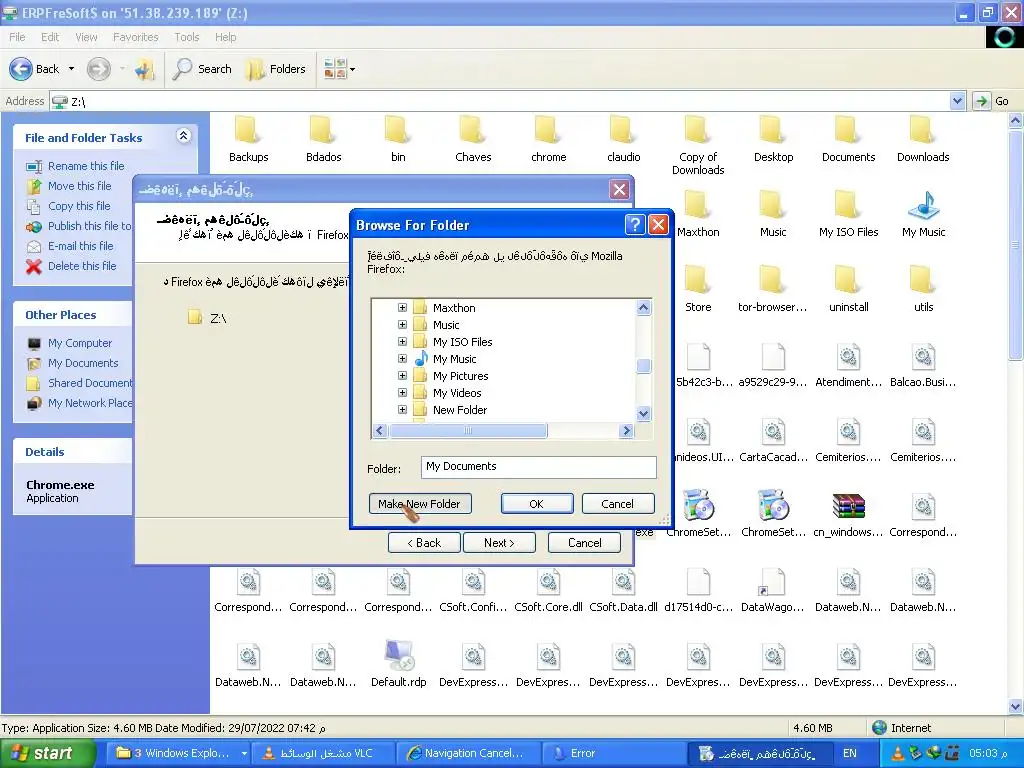
Task: Switch to VLC taskbar item
Action: (x=323, y=753)
